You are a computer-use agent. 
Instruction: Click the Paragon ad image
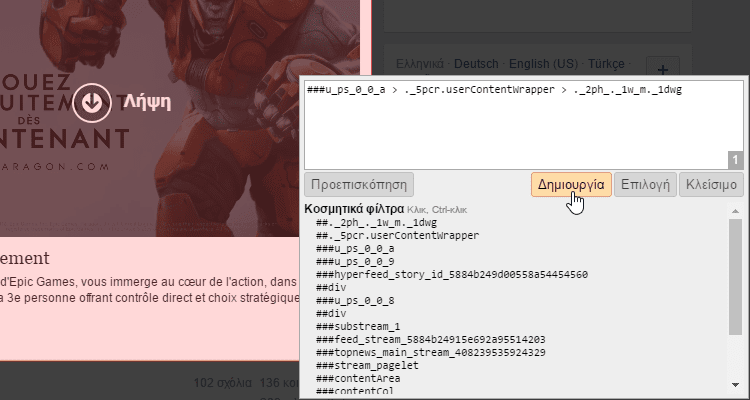coord(179,118)
